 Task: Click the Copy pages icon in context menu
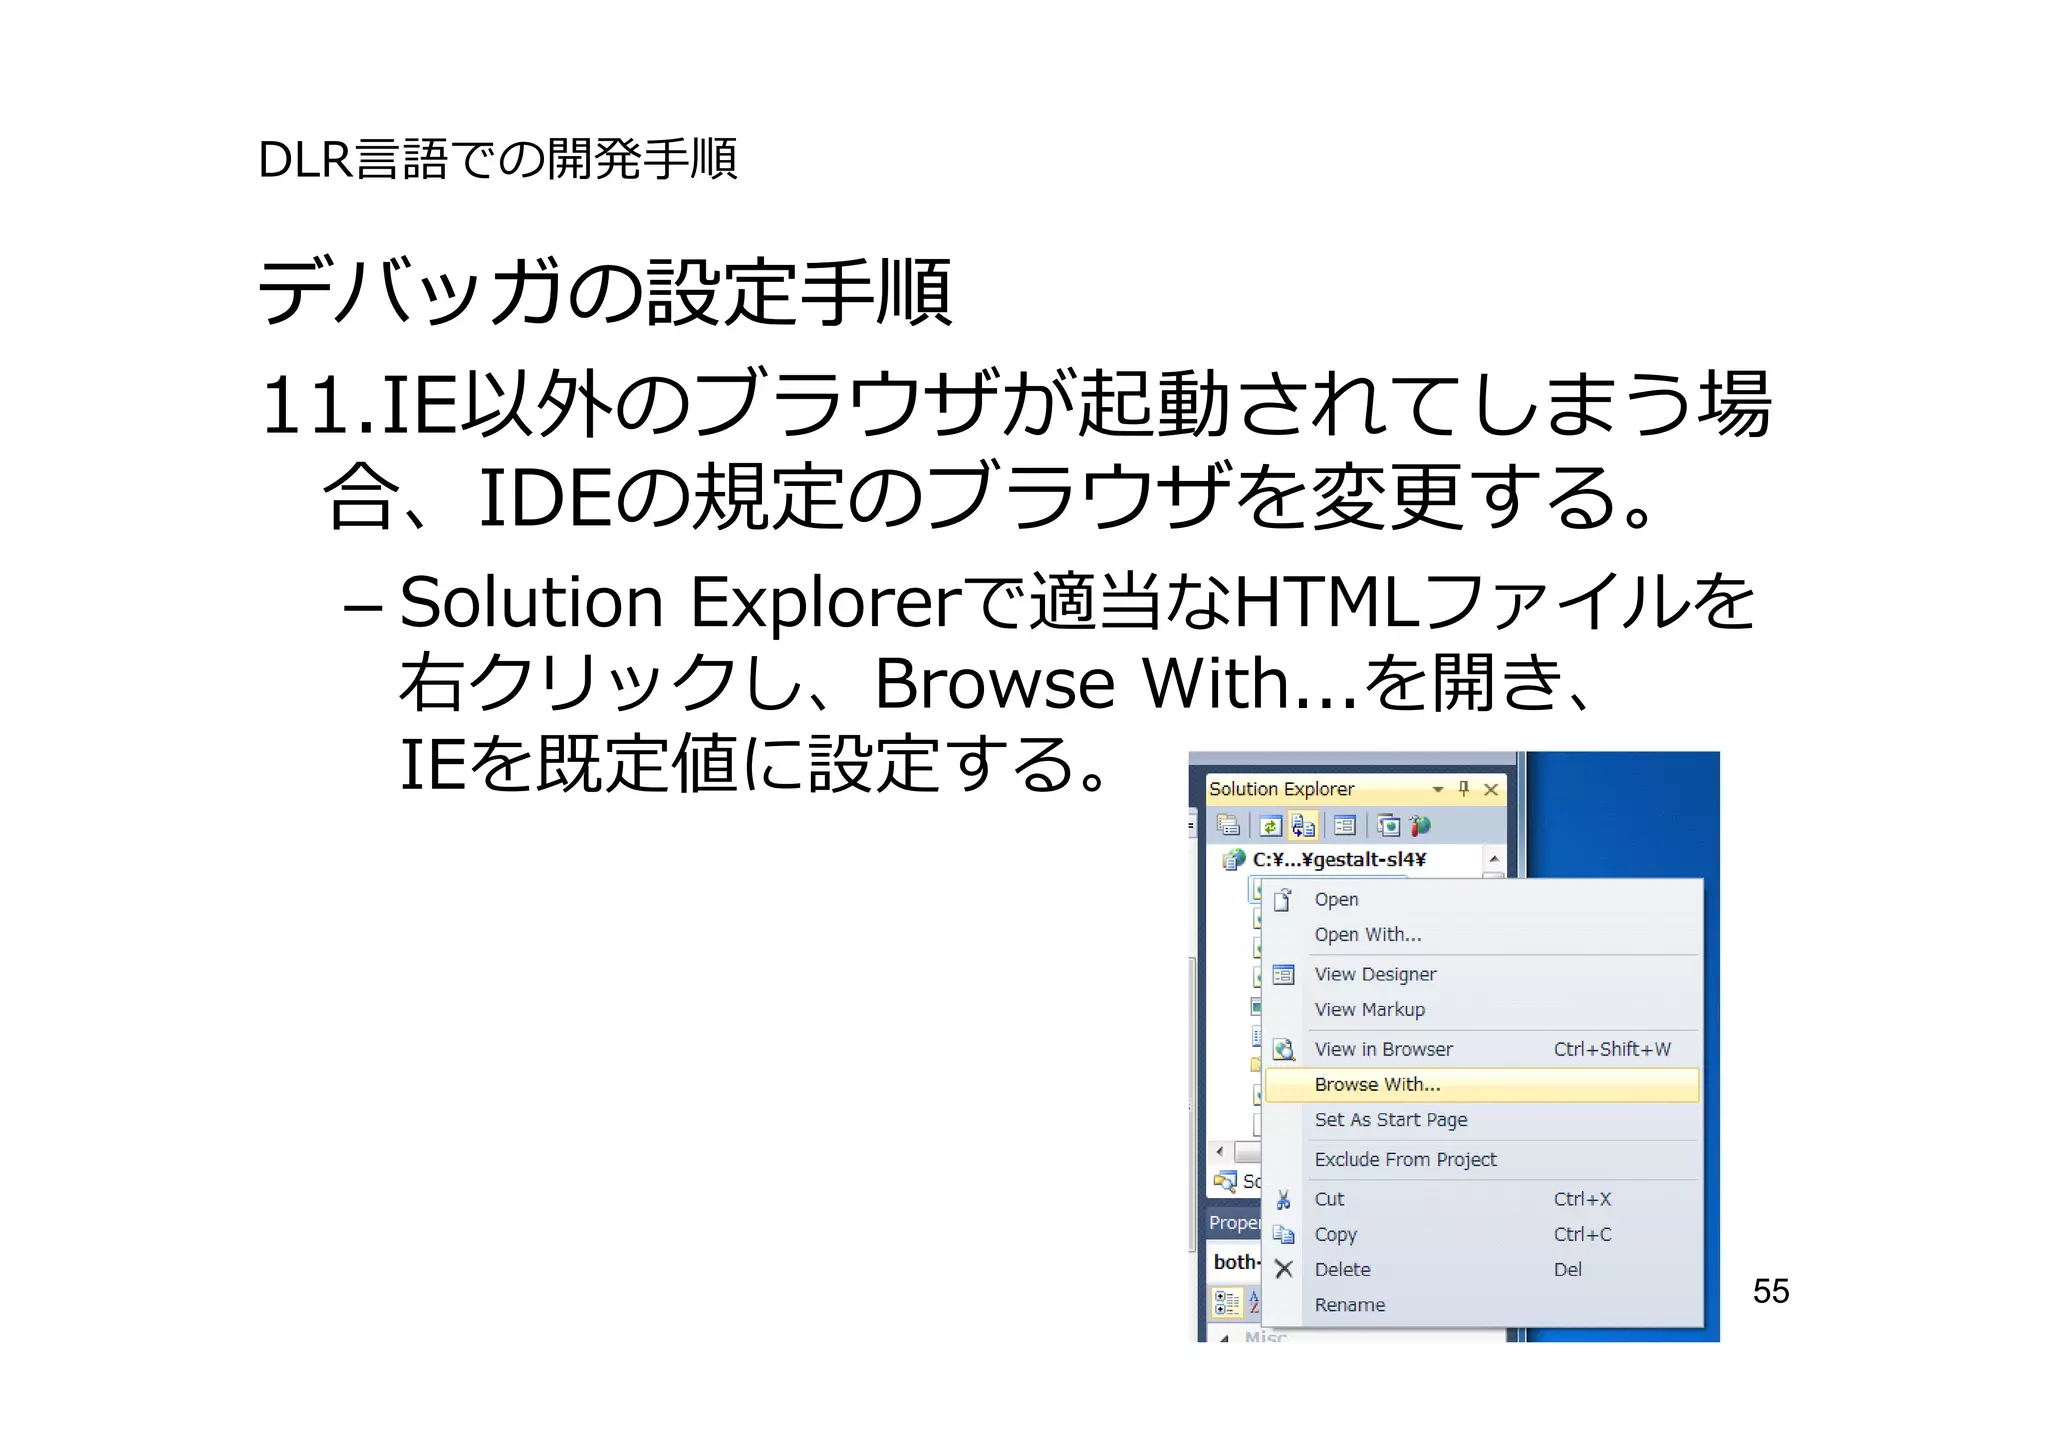[x=1284, y=1235]
